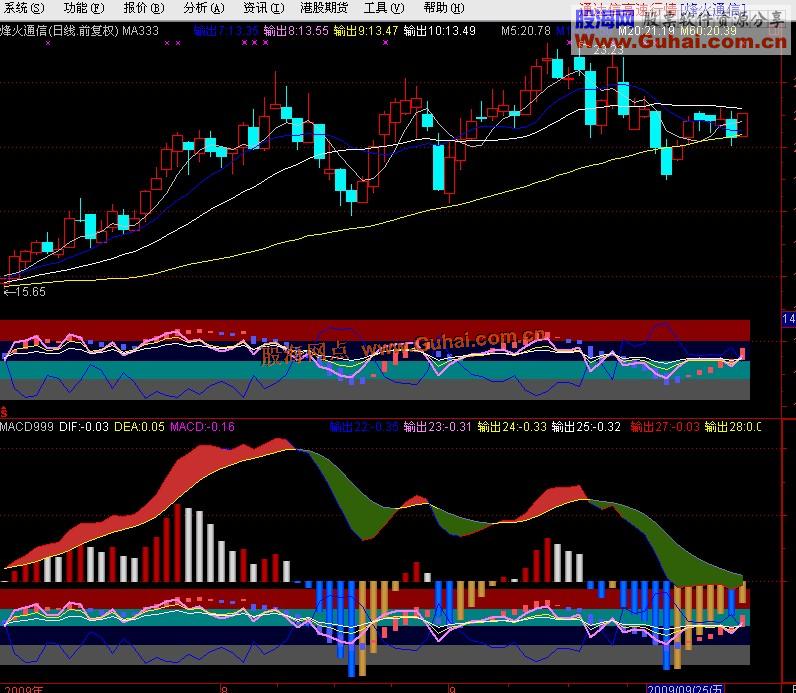Open the 功能(F) menu
The image size is (796, 693).
click(x=84, y=8)
